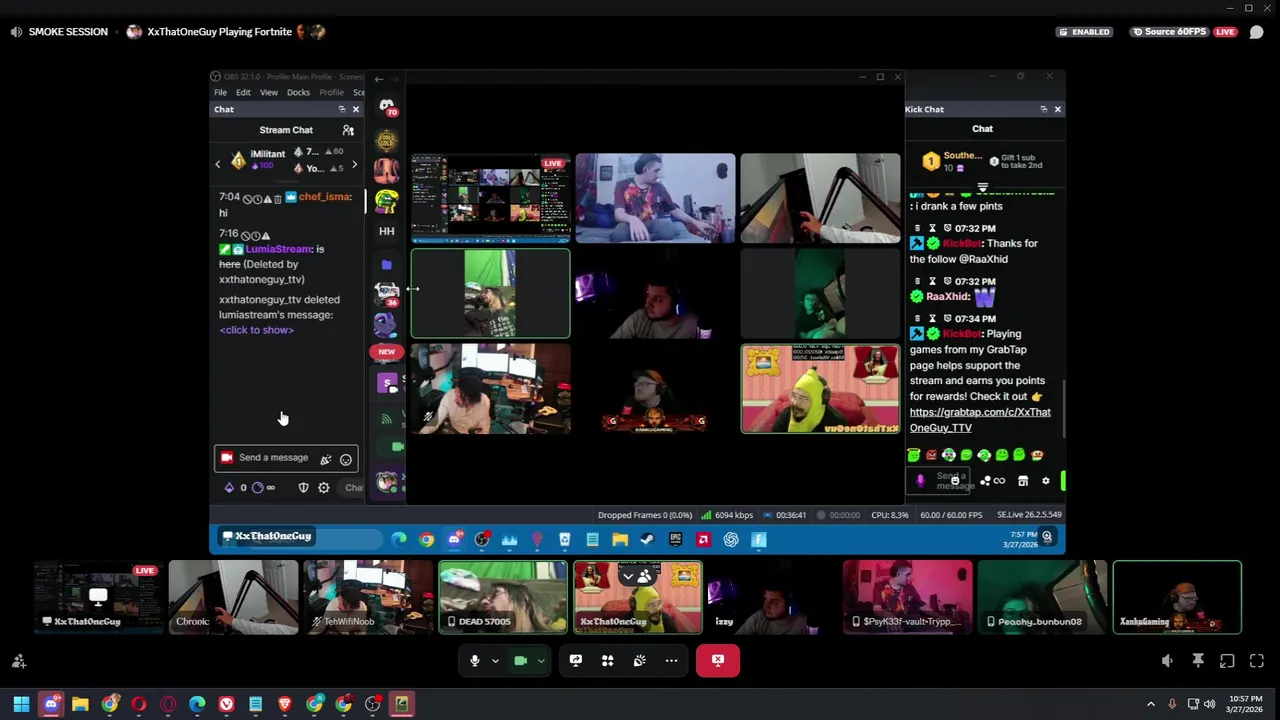
Task: Open more call options ellipsis
Action: click(671, 660)
